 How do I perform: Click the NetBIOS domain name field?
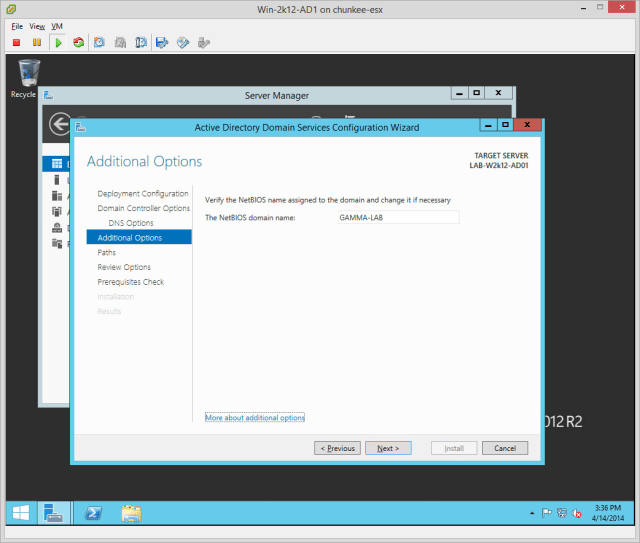tap(398, 217)
